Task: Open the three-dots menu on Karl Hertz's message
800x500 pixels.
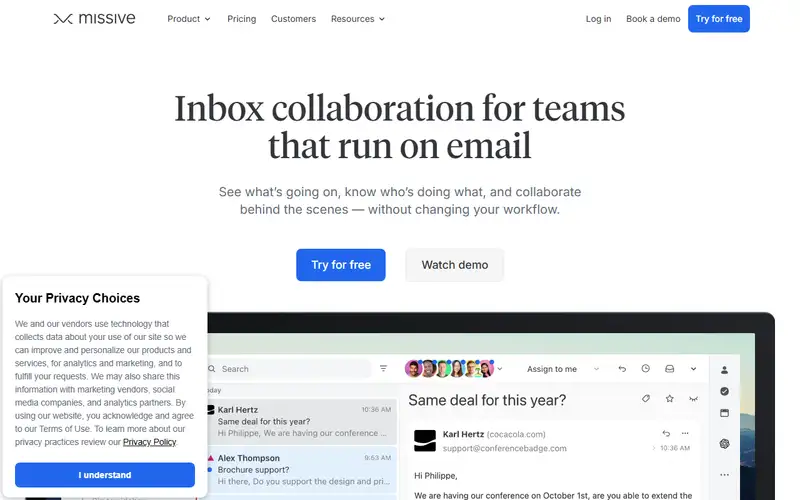Action: [x=685, y=433]
